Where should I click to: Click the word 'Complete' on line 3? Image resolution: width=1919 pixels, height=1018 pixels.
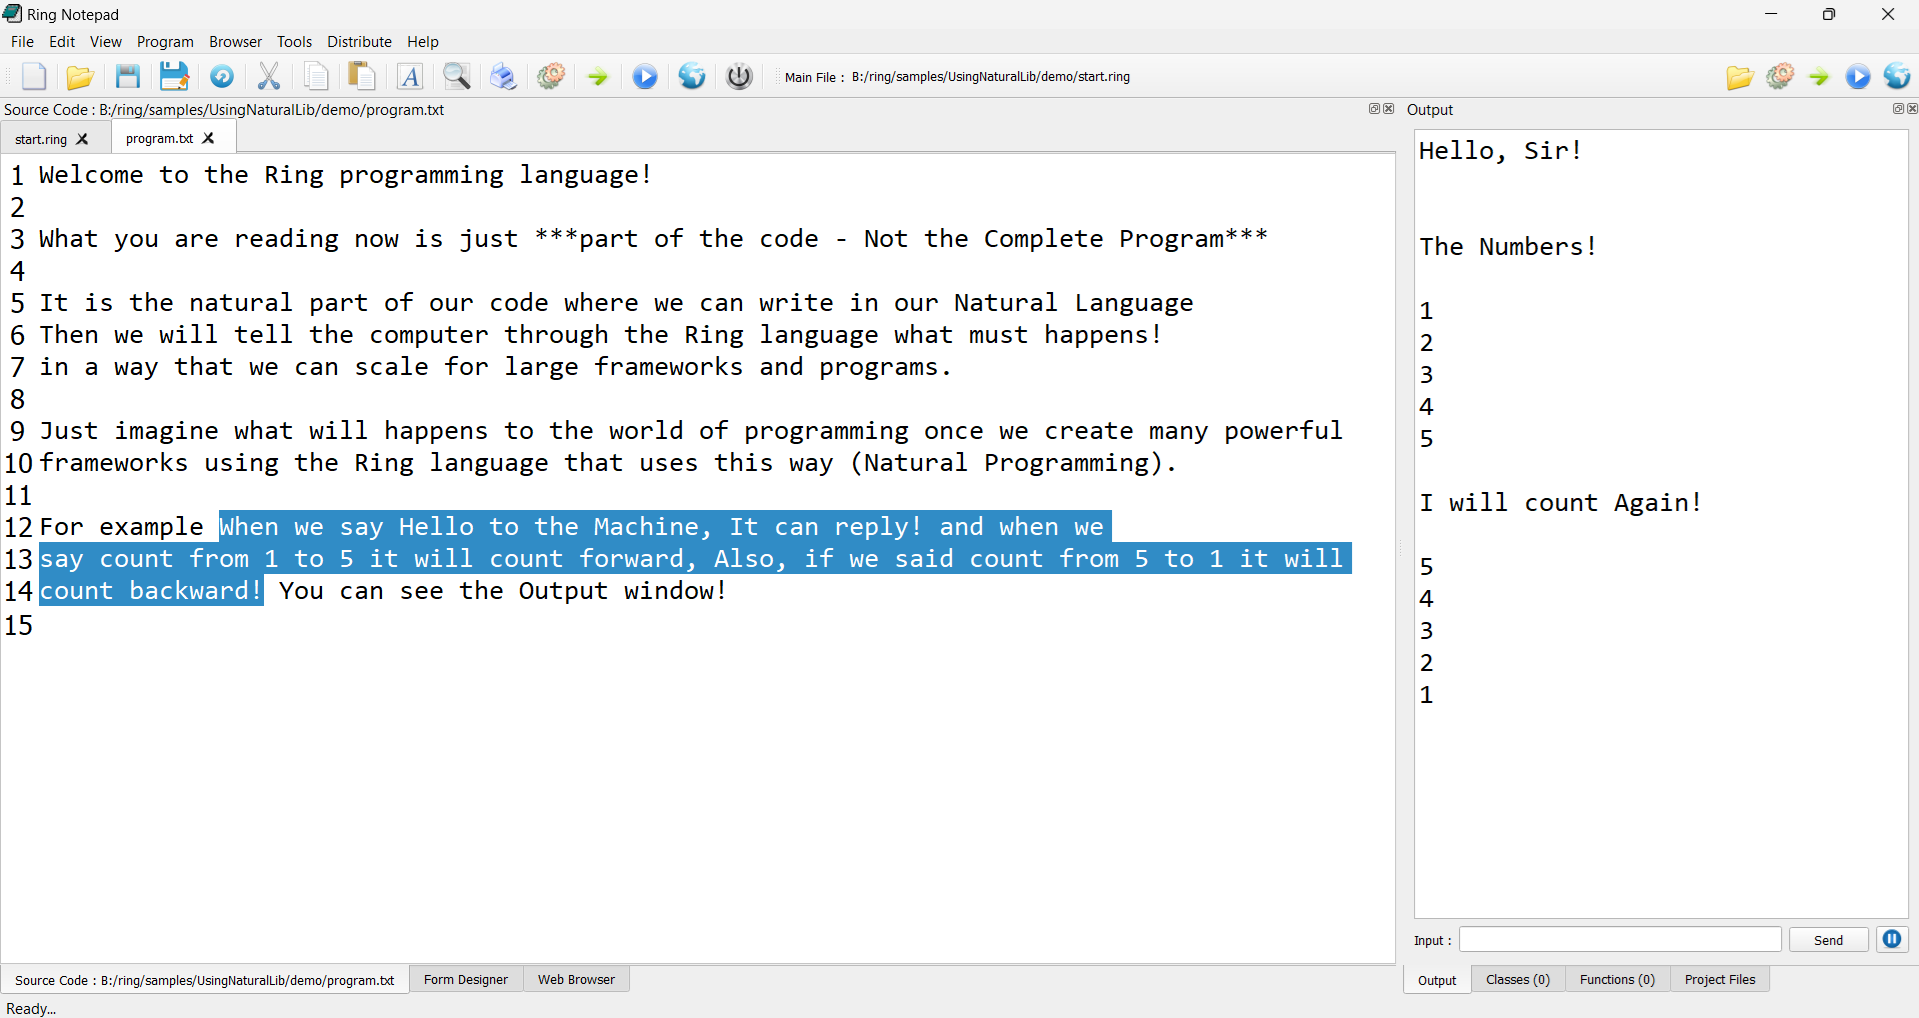(1044, 239)
